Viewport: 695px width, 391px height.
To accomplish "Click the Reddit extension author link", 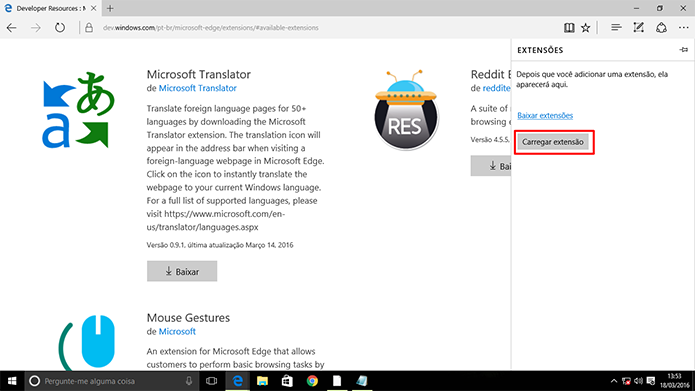I will pos(496,88).
